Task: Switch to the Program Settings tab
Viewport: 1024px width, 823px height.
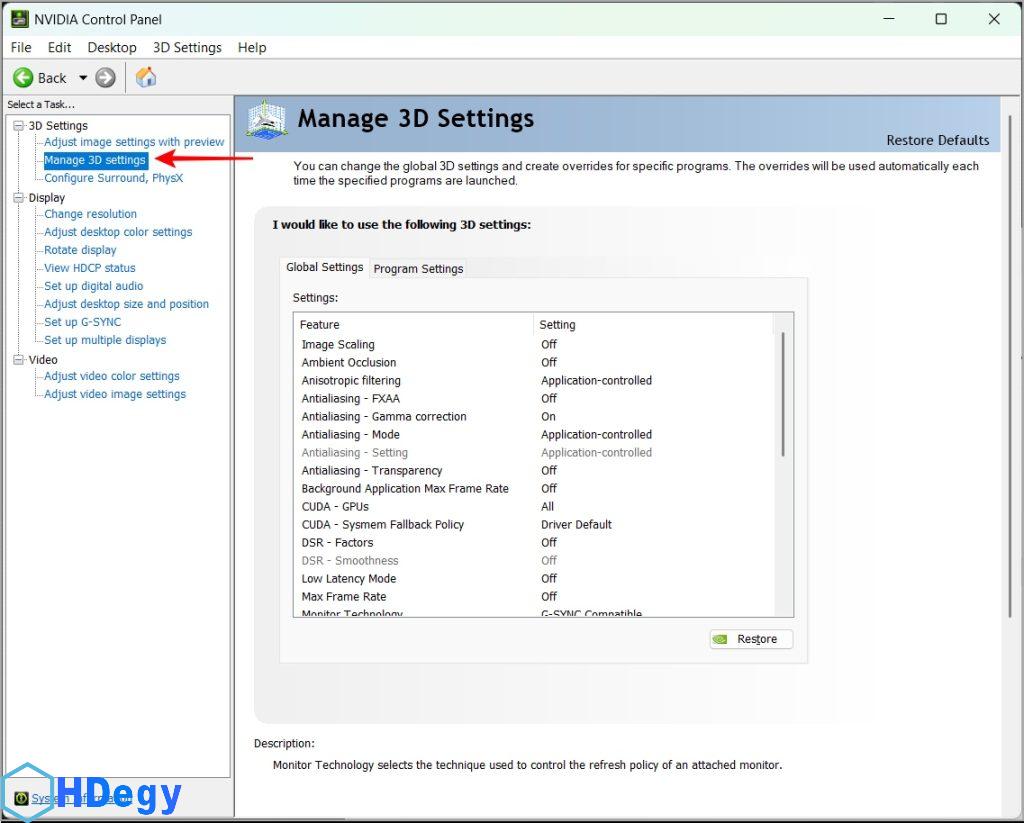Action: point(418,268)
